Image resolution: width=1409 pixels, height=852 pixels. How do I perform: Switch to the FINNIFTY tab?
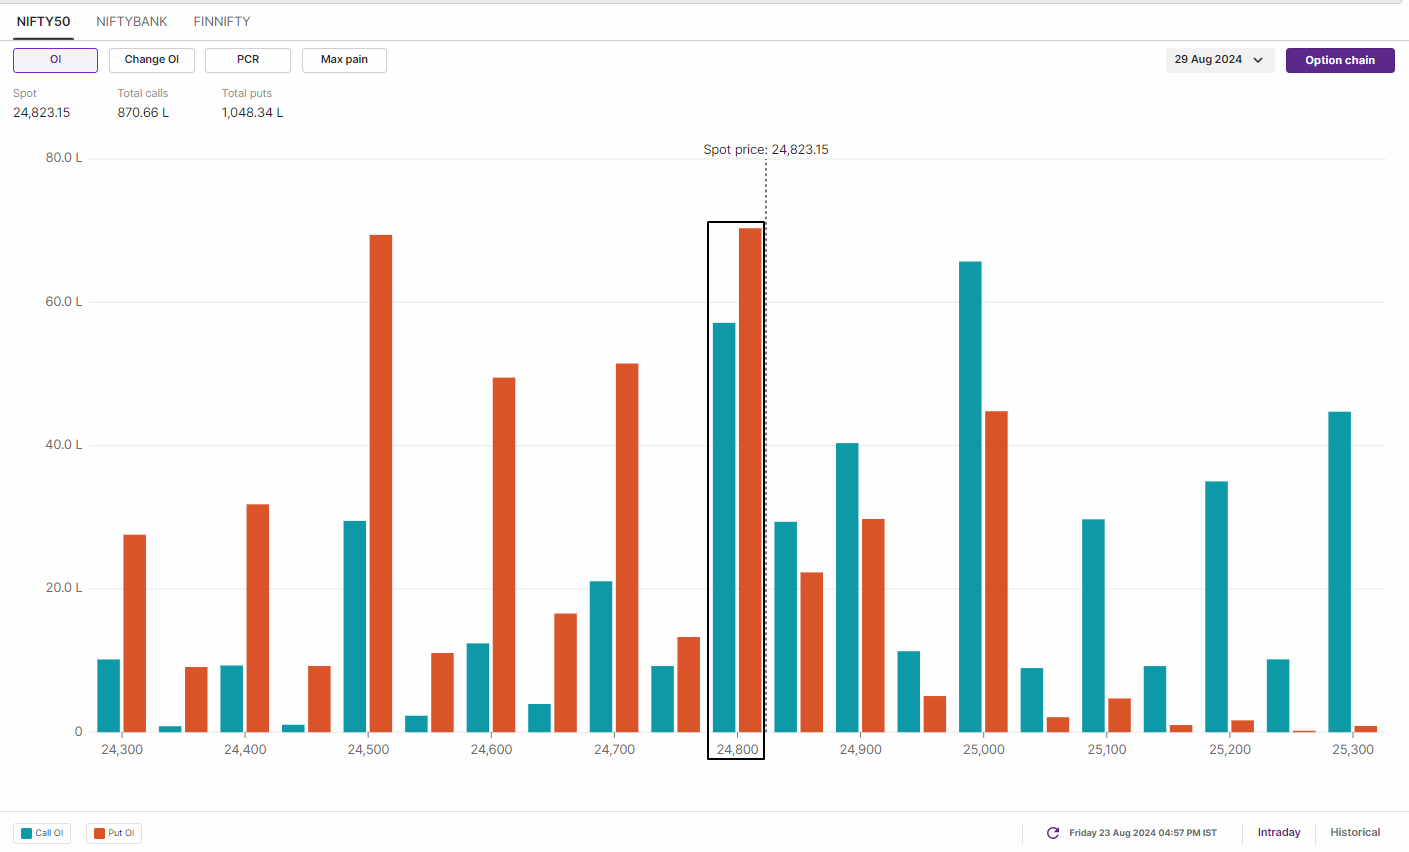click(222, 21)
